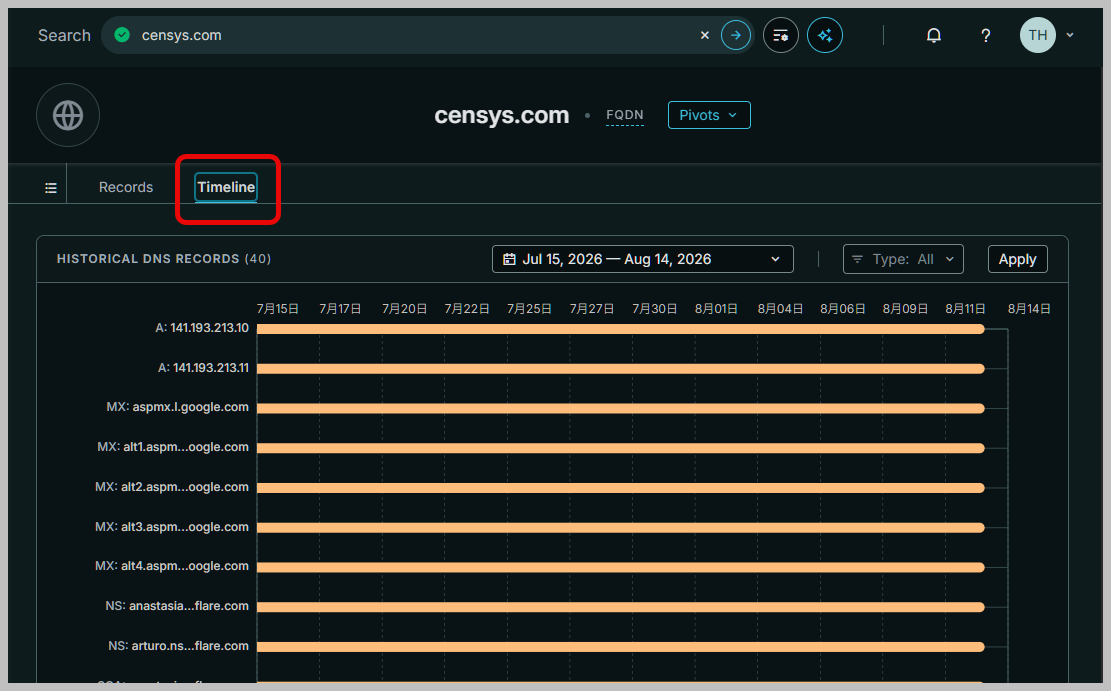The image size is (1111, 691).
Task: Click the 8月01日 axis date label
Action: coord(716,309)
